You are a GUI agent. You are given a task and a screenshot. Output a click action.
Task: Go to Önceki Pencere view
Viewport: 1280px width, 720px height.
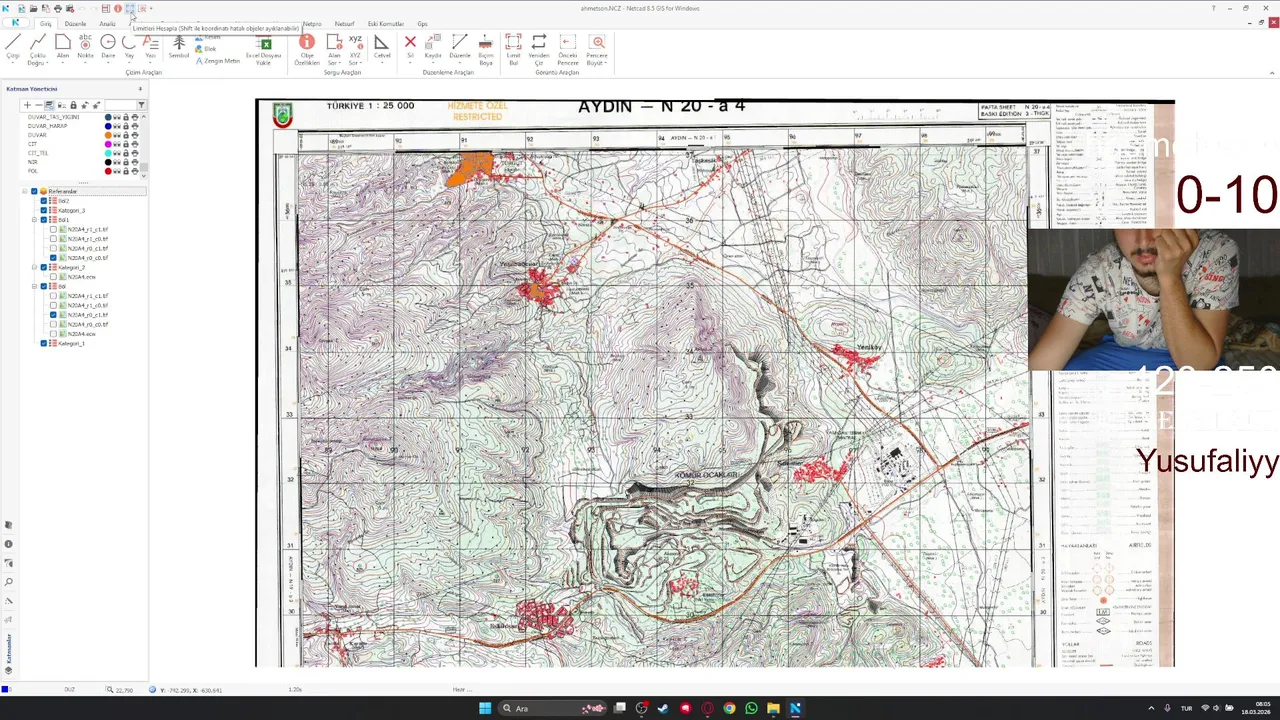tap(568, 50)
